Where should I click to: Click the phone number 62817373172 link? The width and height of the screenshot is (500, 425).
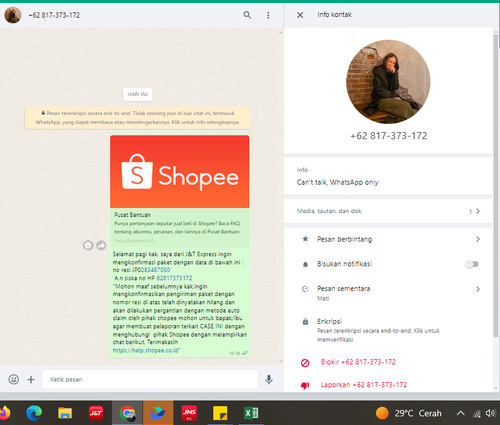[174, 278]
